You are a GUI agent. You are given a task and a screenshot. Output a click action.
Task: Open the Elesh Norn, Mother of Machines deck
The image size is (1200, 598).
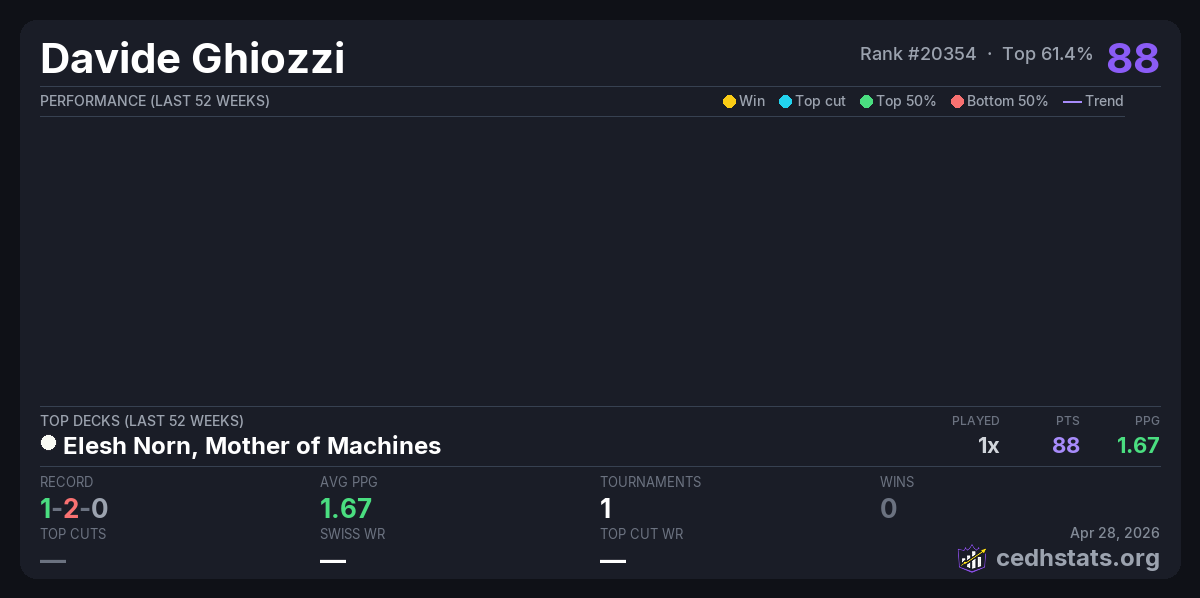click(x=252, y=446)
